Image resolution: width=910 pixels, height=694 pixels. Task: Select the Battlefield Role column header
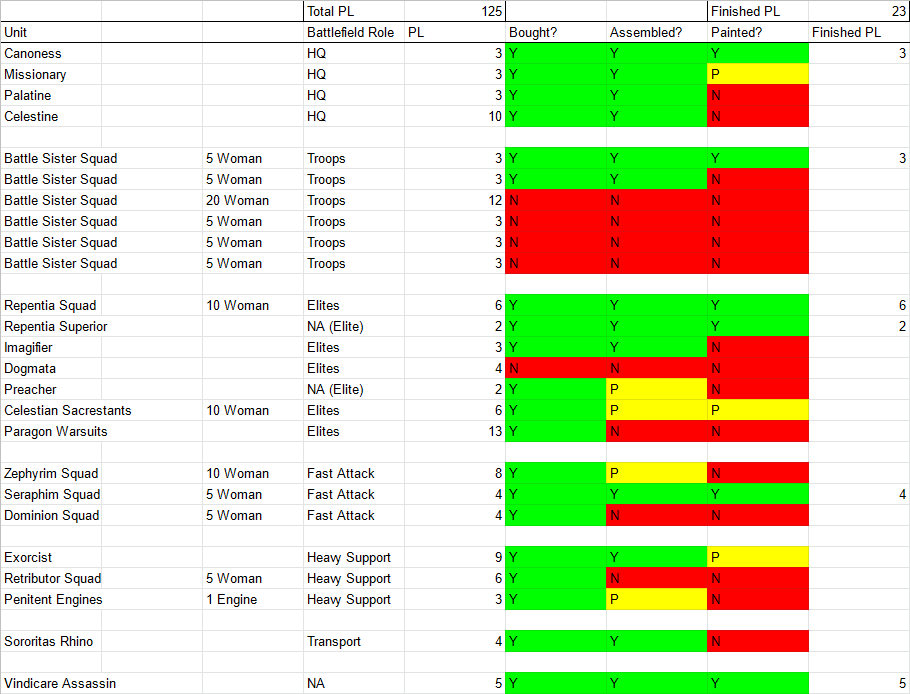[x=353, y=33]
